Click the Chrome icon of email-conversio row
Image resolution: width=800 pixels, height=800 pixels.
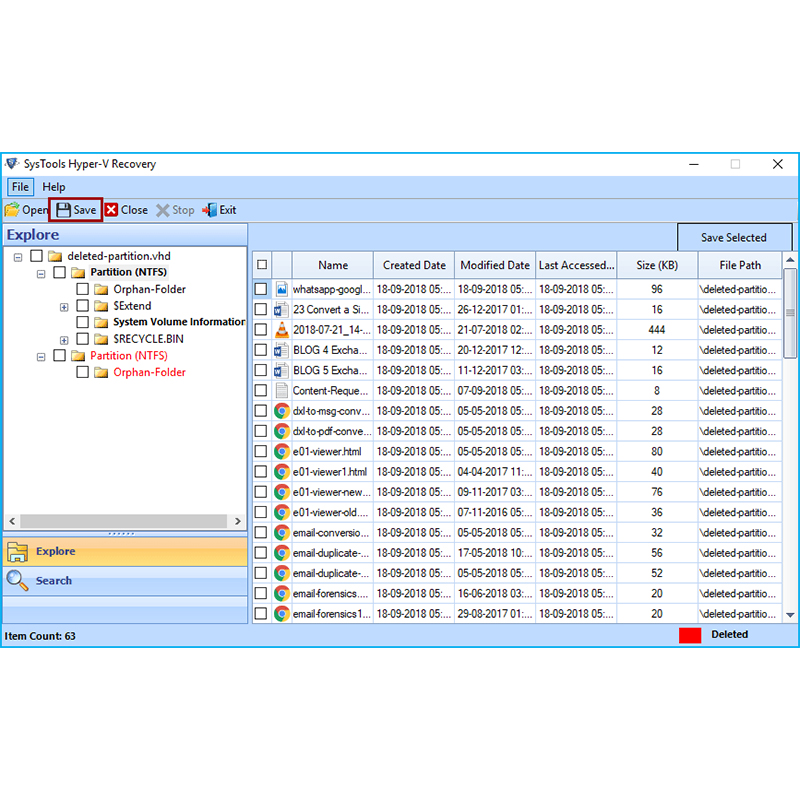(281, 533)
